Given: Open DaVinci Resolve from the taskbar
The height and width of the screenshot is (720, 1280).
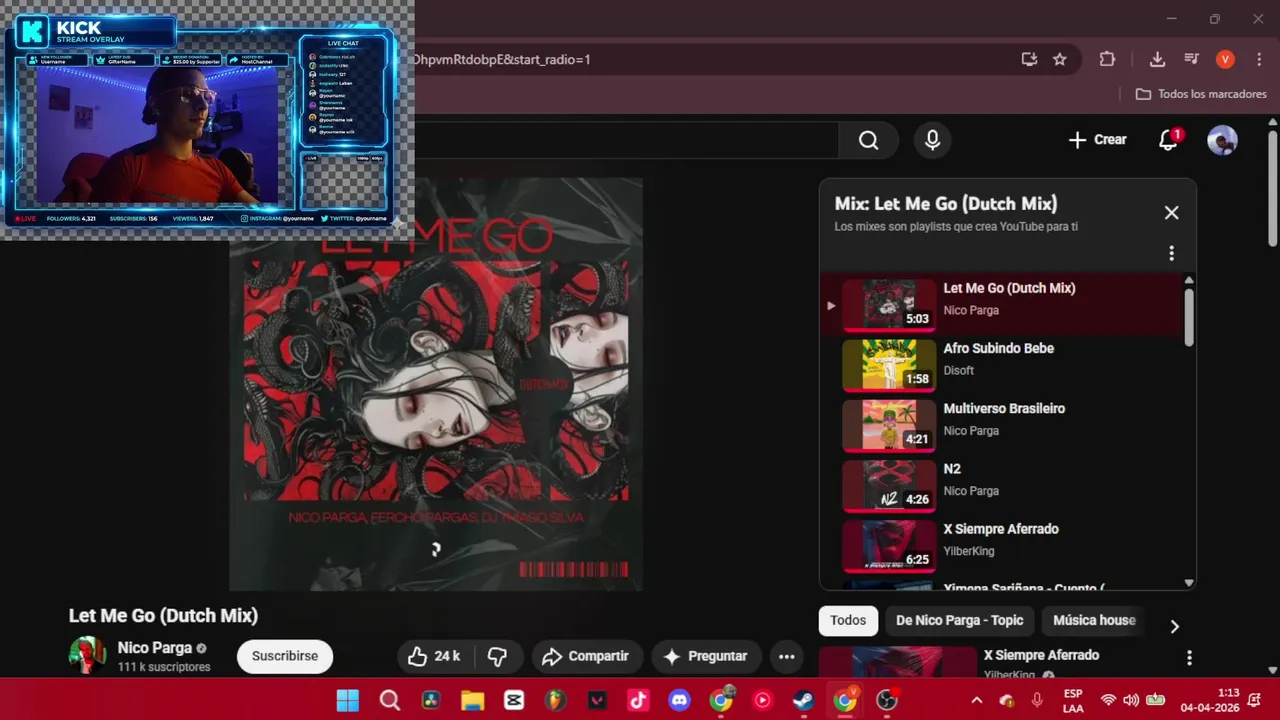Looking at the screenshot, I should coord(431,700).
